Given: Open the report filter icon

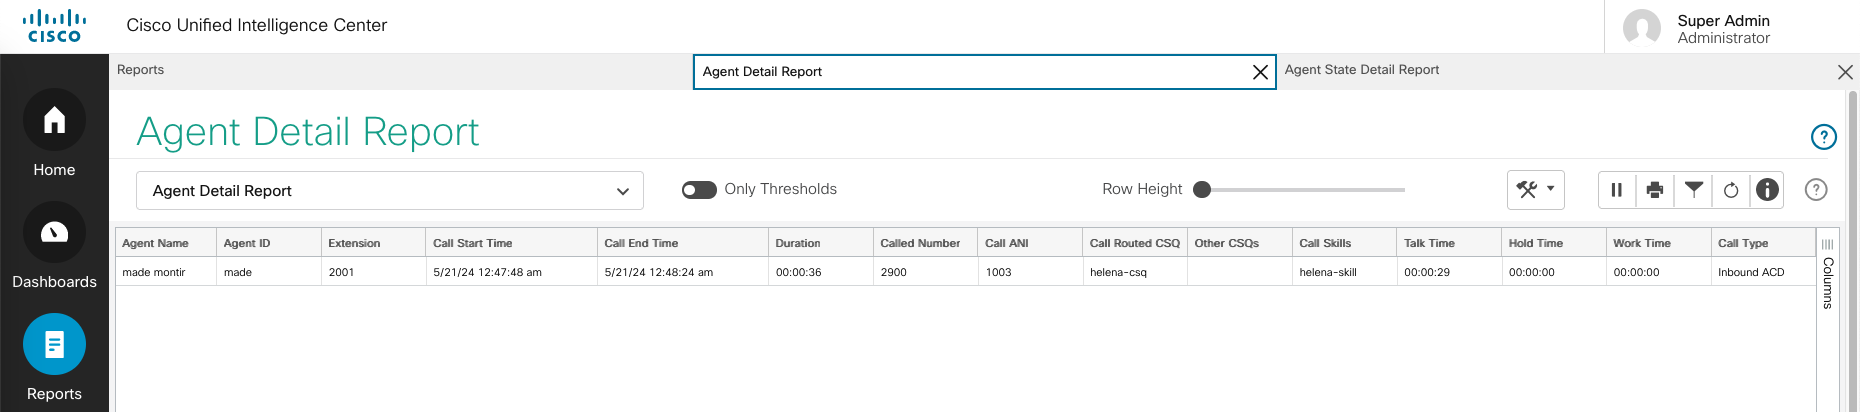Looking at the screenshot, I should point(1693,189).
